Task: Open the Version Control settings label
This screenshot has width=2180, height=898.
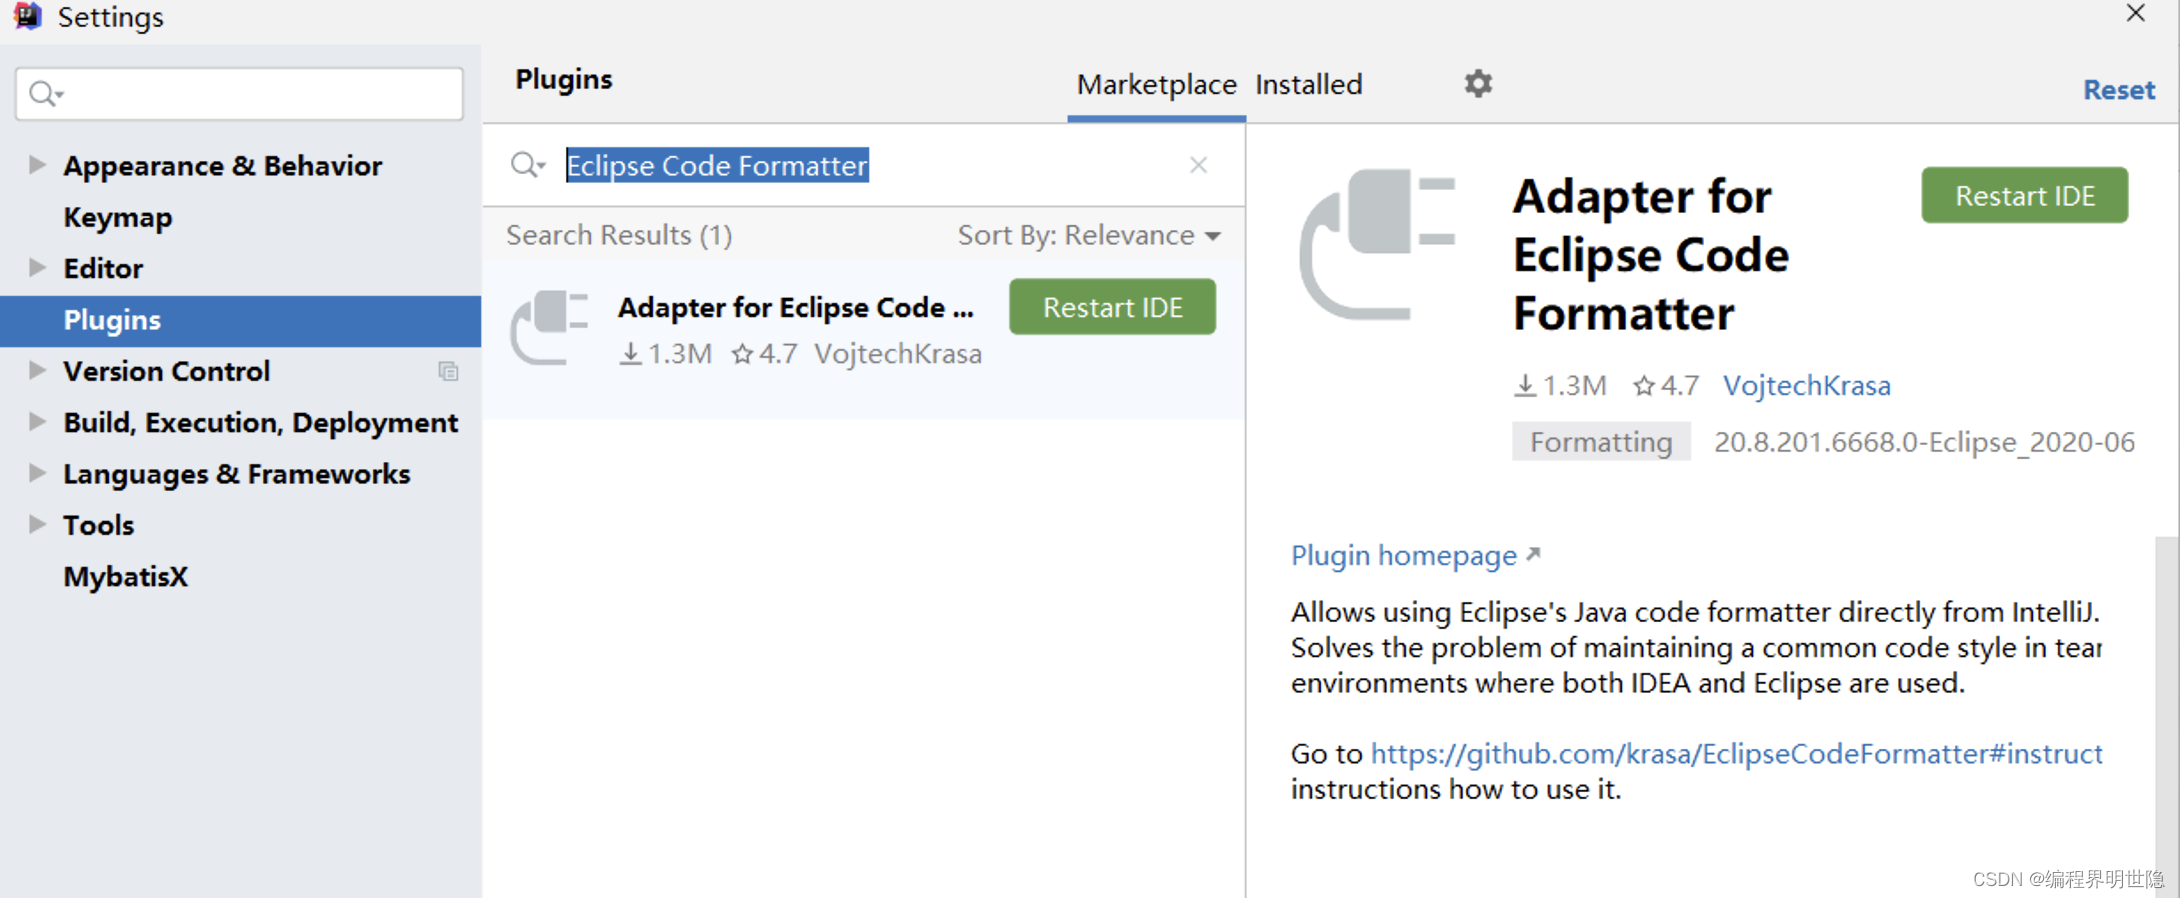Action: [x=166, y=372]
